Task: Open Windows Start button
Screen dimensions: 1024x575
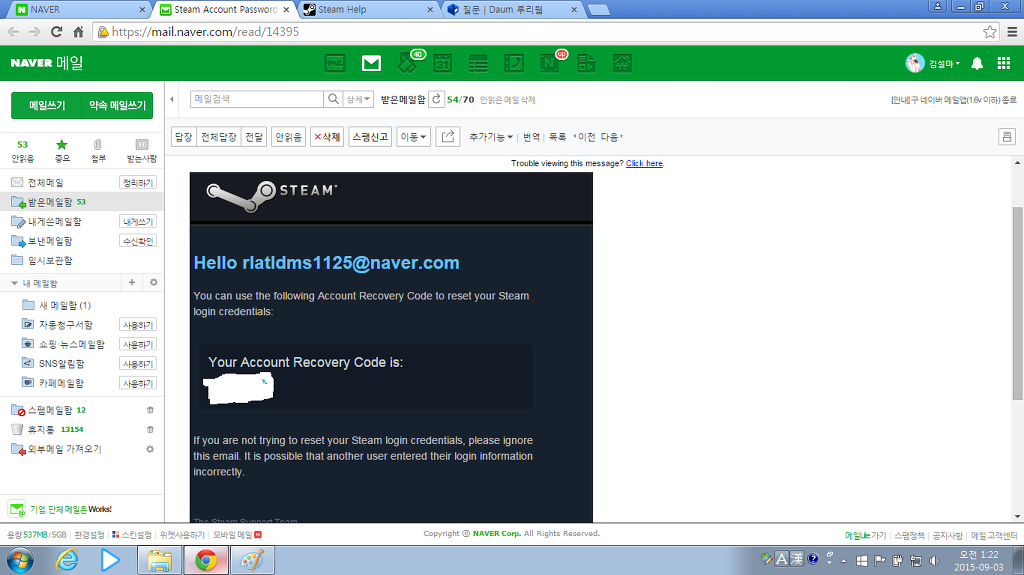Action: coord(20,560)
